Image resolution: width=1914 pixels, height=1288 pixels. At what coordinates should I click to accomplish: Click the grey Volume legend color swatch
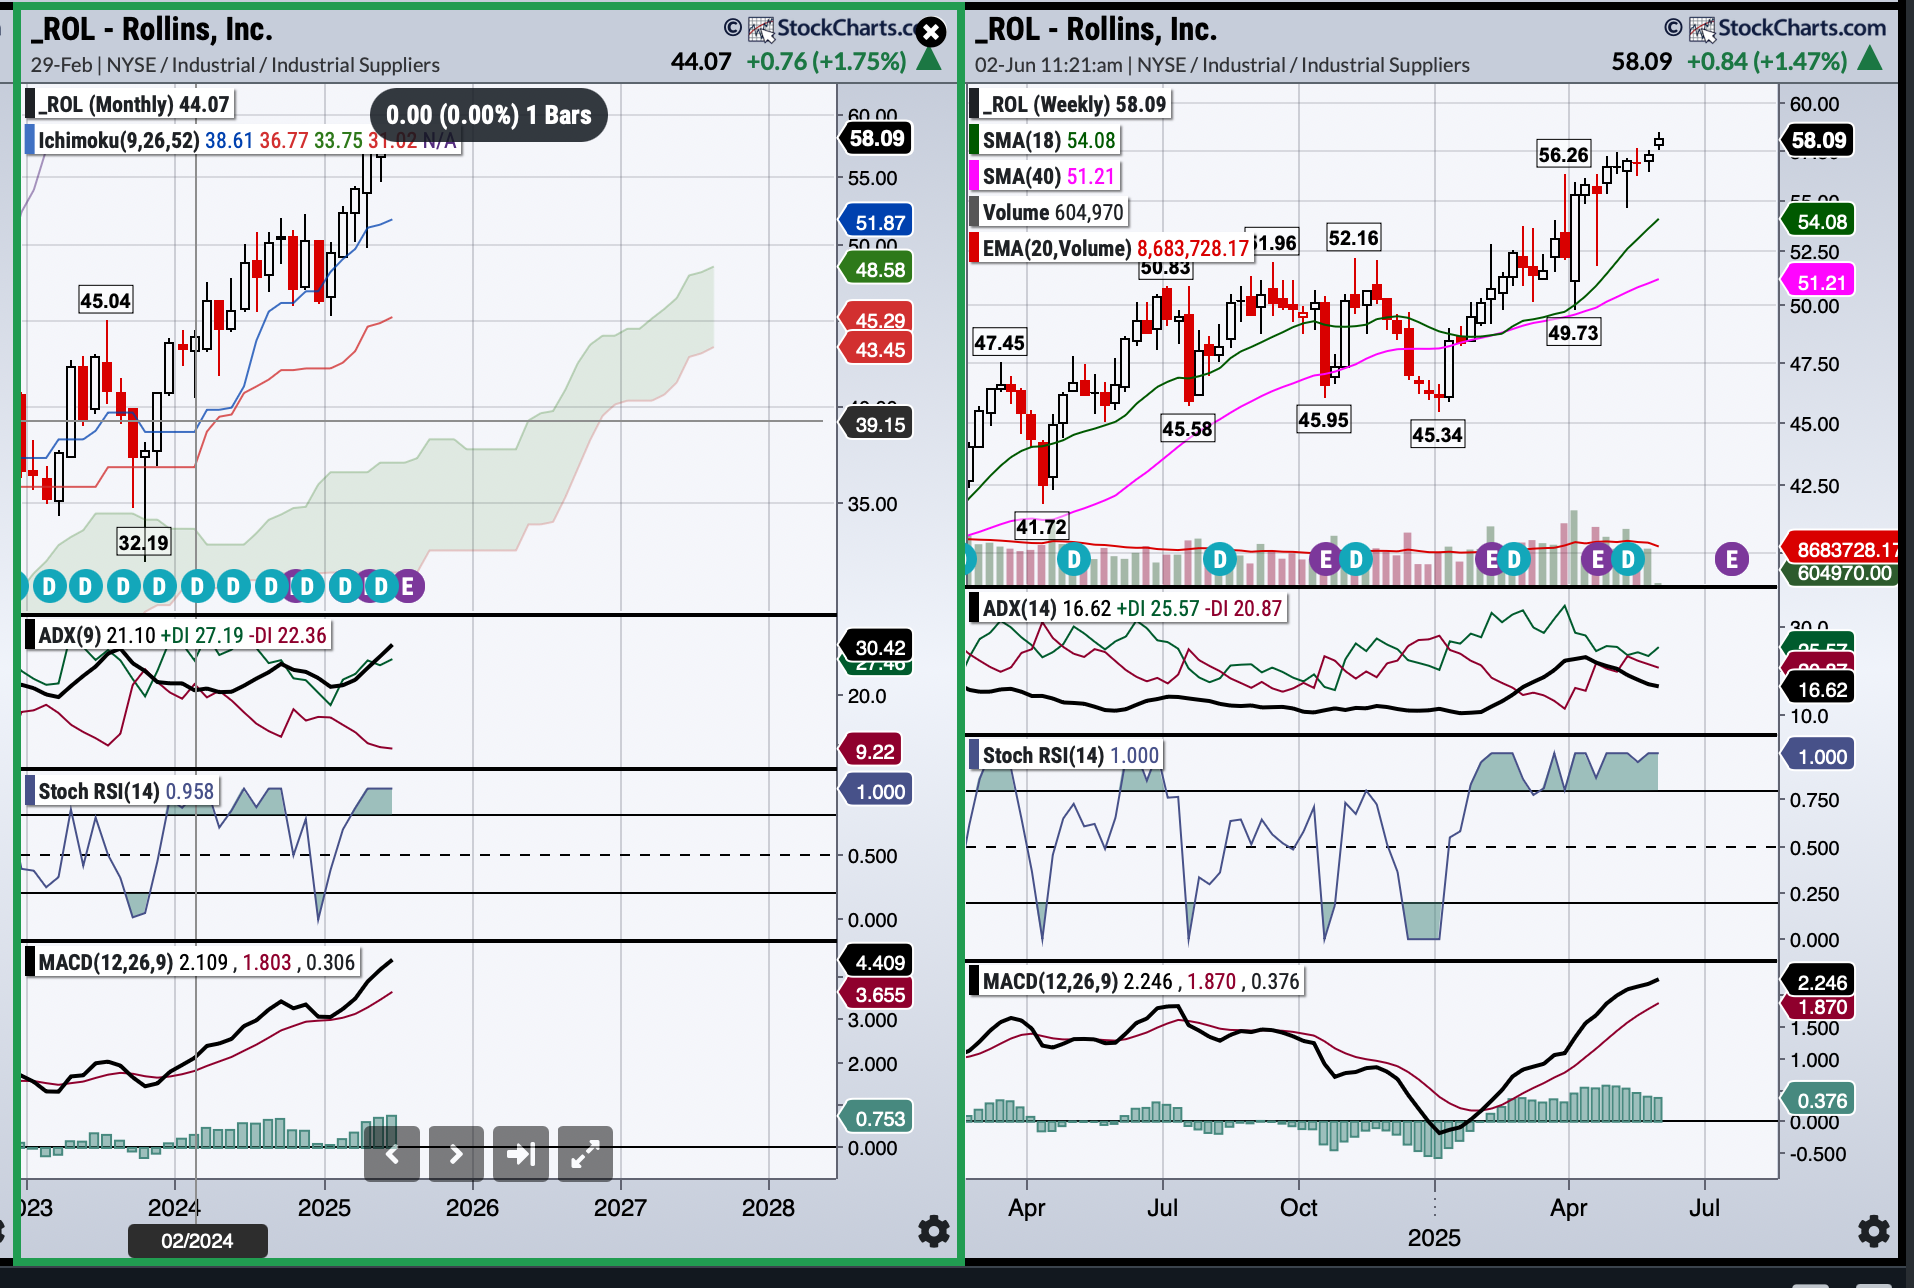pyautogui.click(x=974, y=212)
